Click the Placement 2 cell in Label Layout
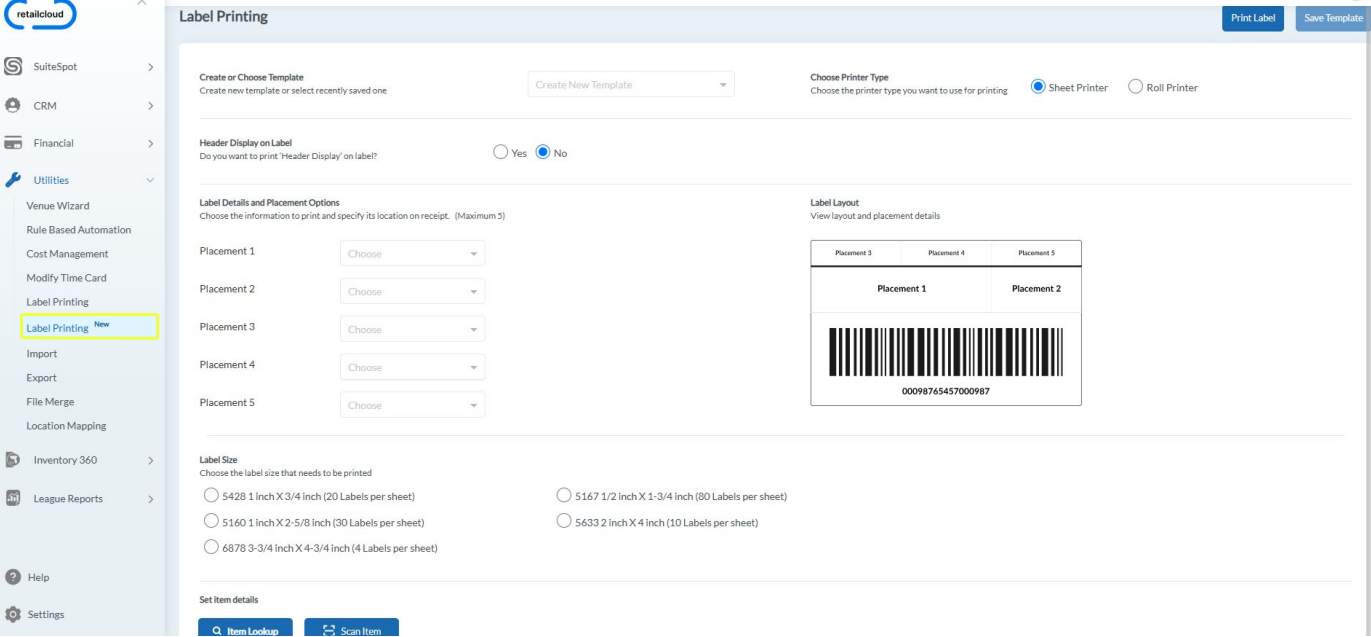 (x=1036, y=289)
